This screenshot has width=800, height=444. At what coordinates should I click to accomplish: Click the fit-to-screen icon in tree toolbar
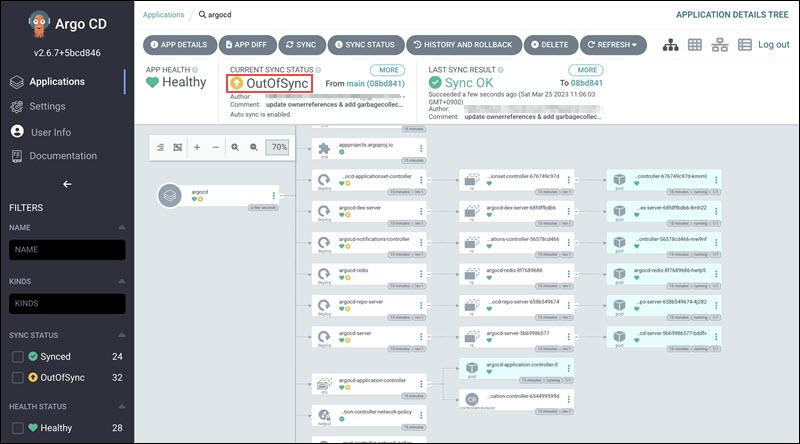178,147
